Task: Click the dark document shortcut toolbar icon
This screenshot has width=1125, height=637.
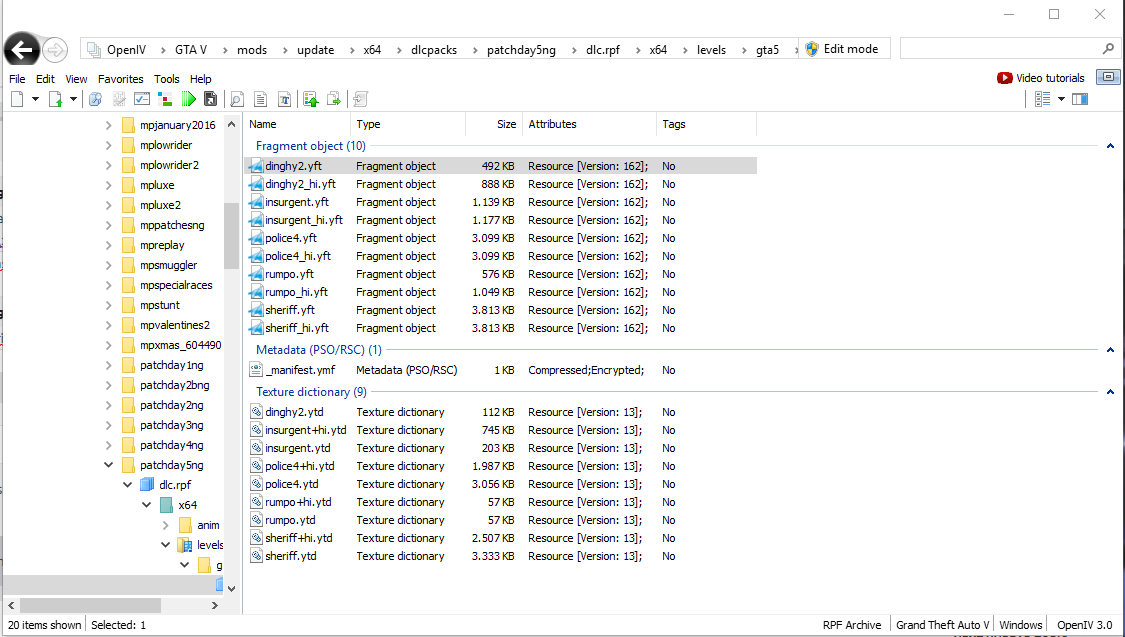Action: click(x=210, y=99)
